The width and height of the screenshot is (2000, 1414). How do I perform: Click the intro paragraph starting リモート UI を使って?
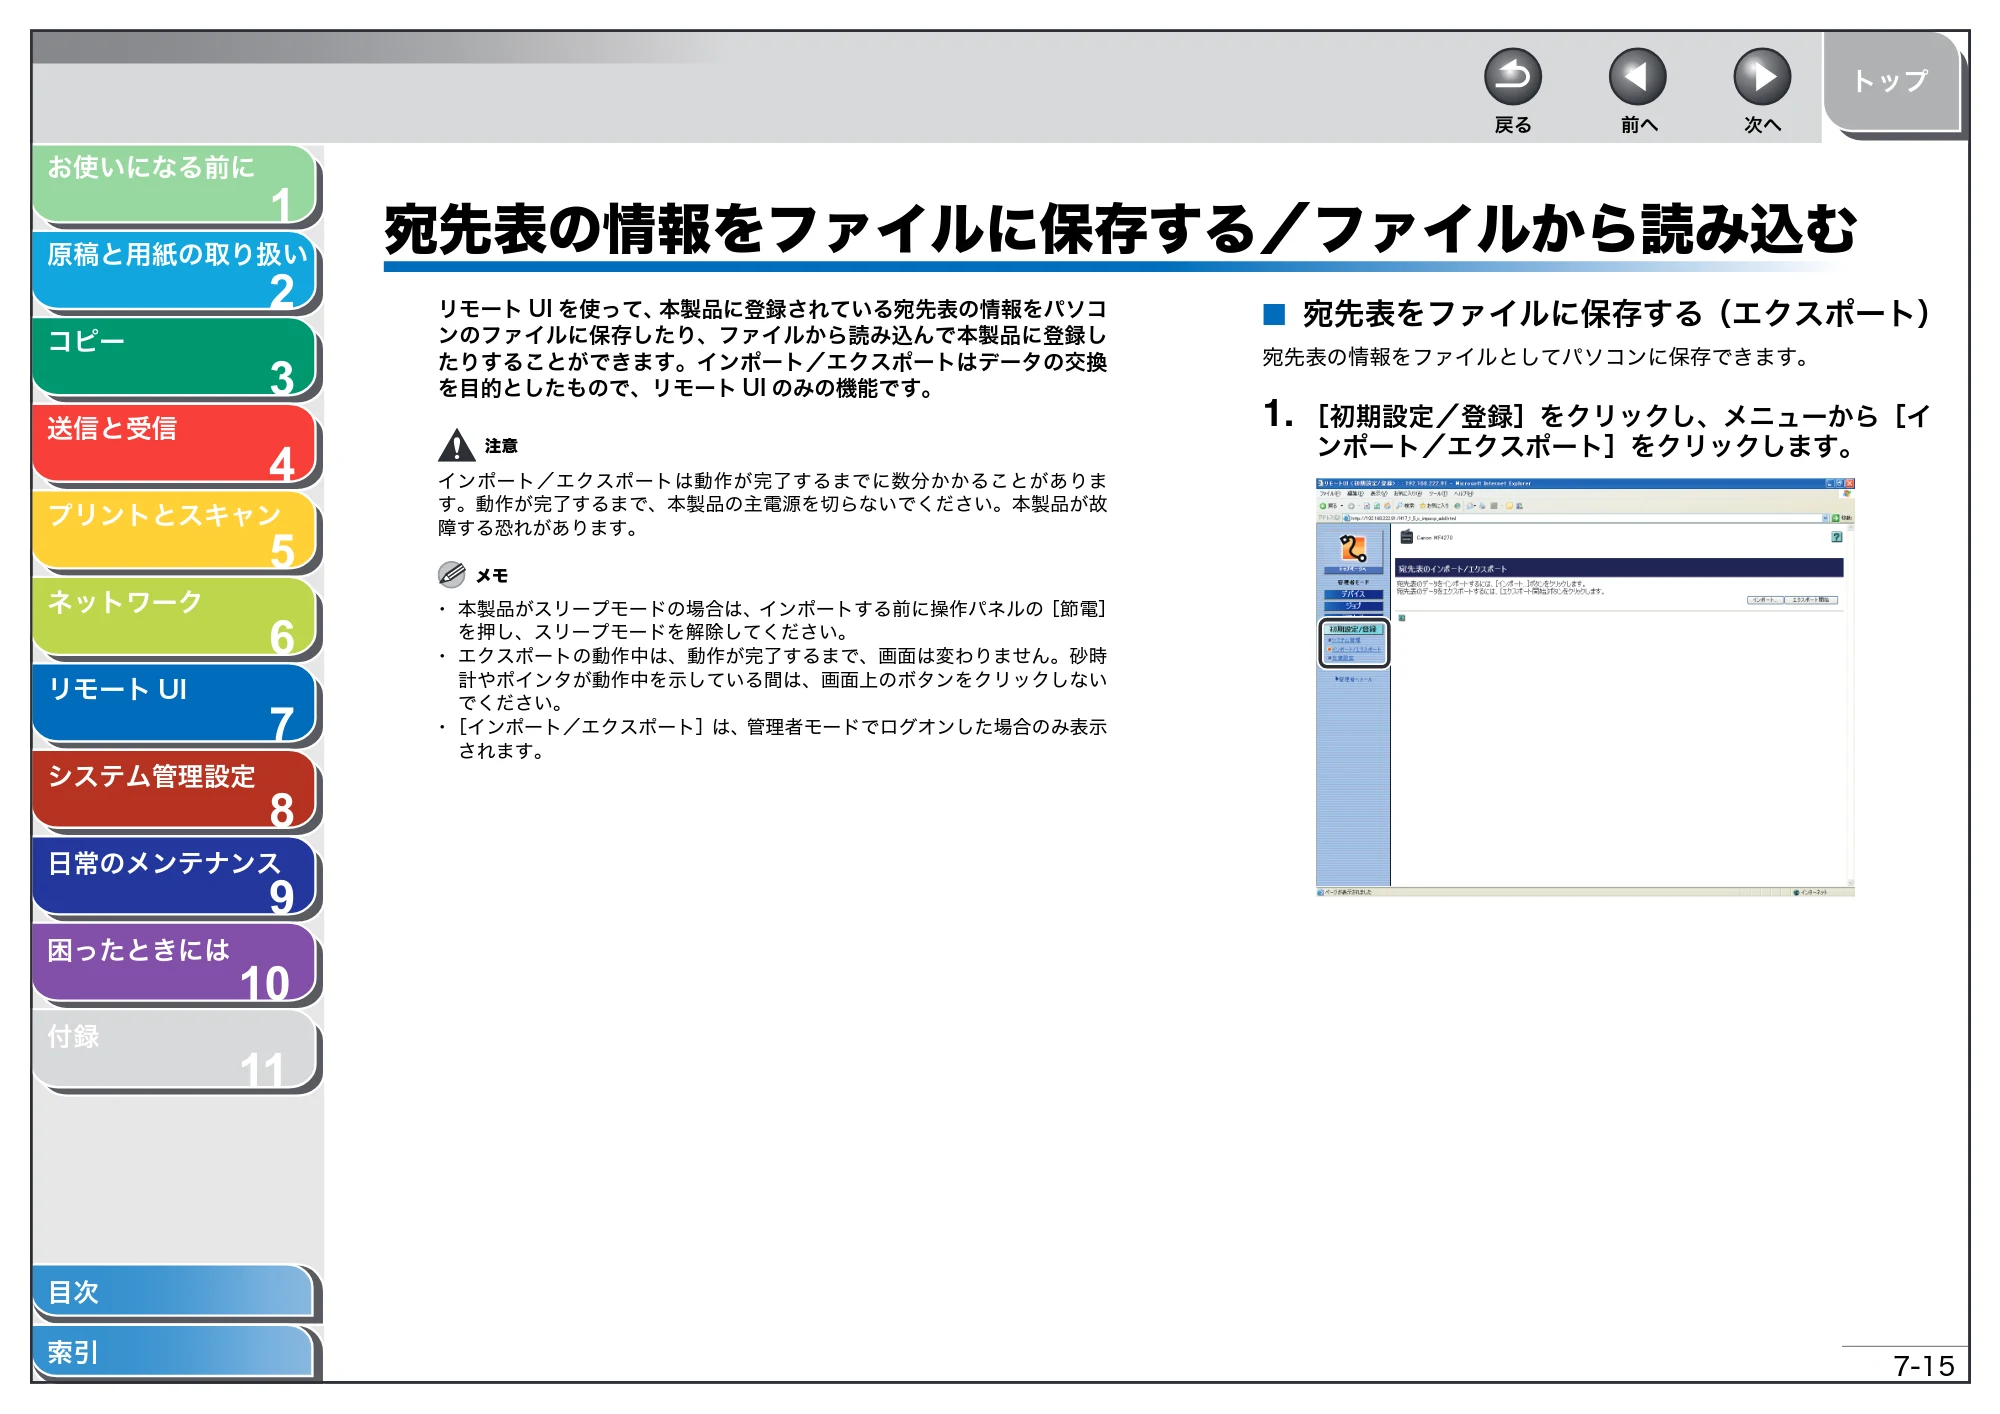(x=772, y=348)
